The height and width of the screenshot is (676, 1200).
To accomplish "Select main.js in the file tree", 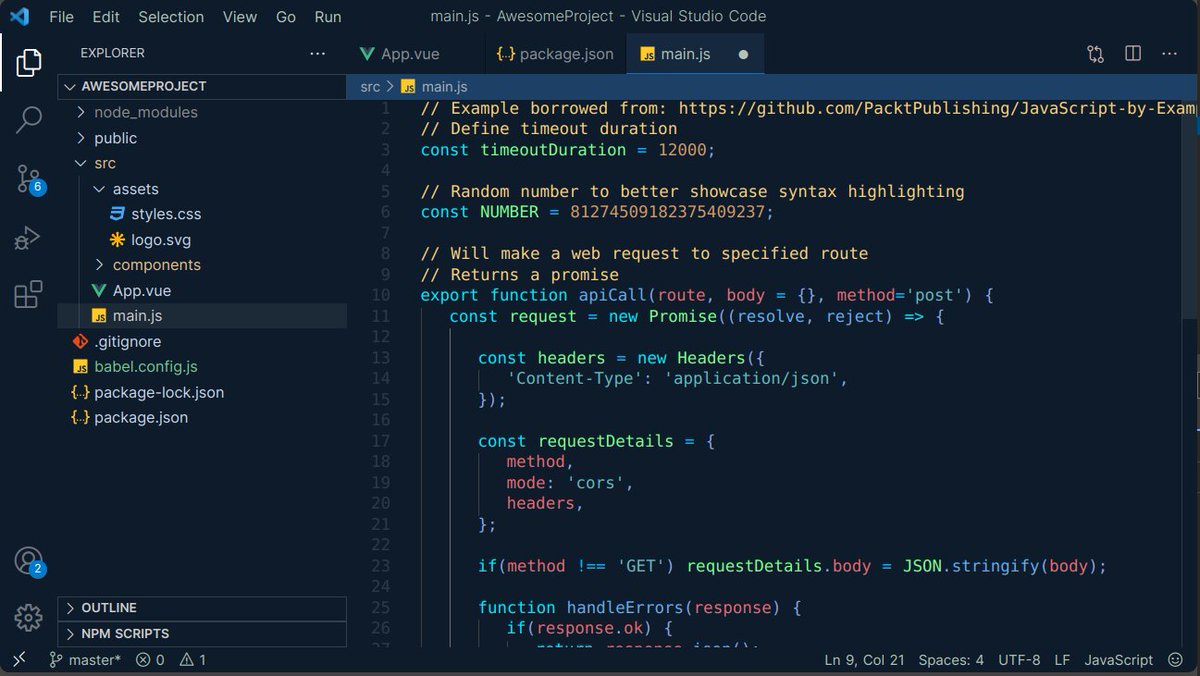I will (x=202, y=316).
